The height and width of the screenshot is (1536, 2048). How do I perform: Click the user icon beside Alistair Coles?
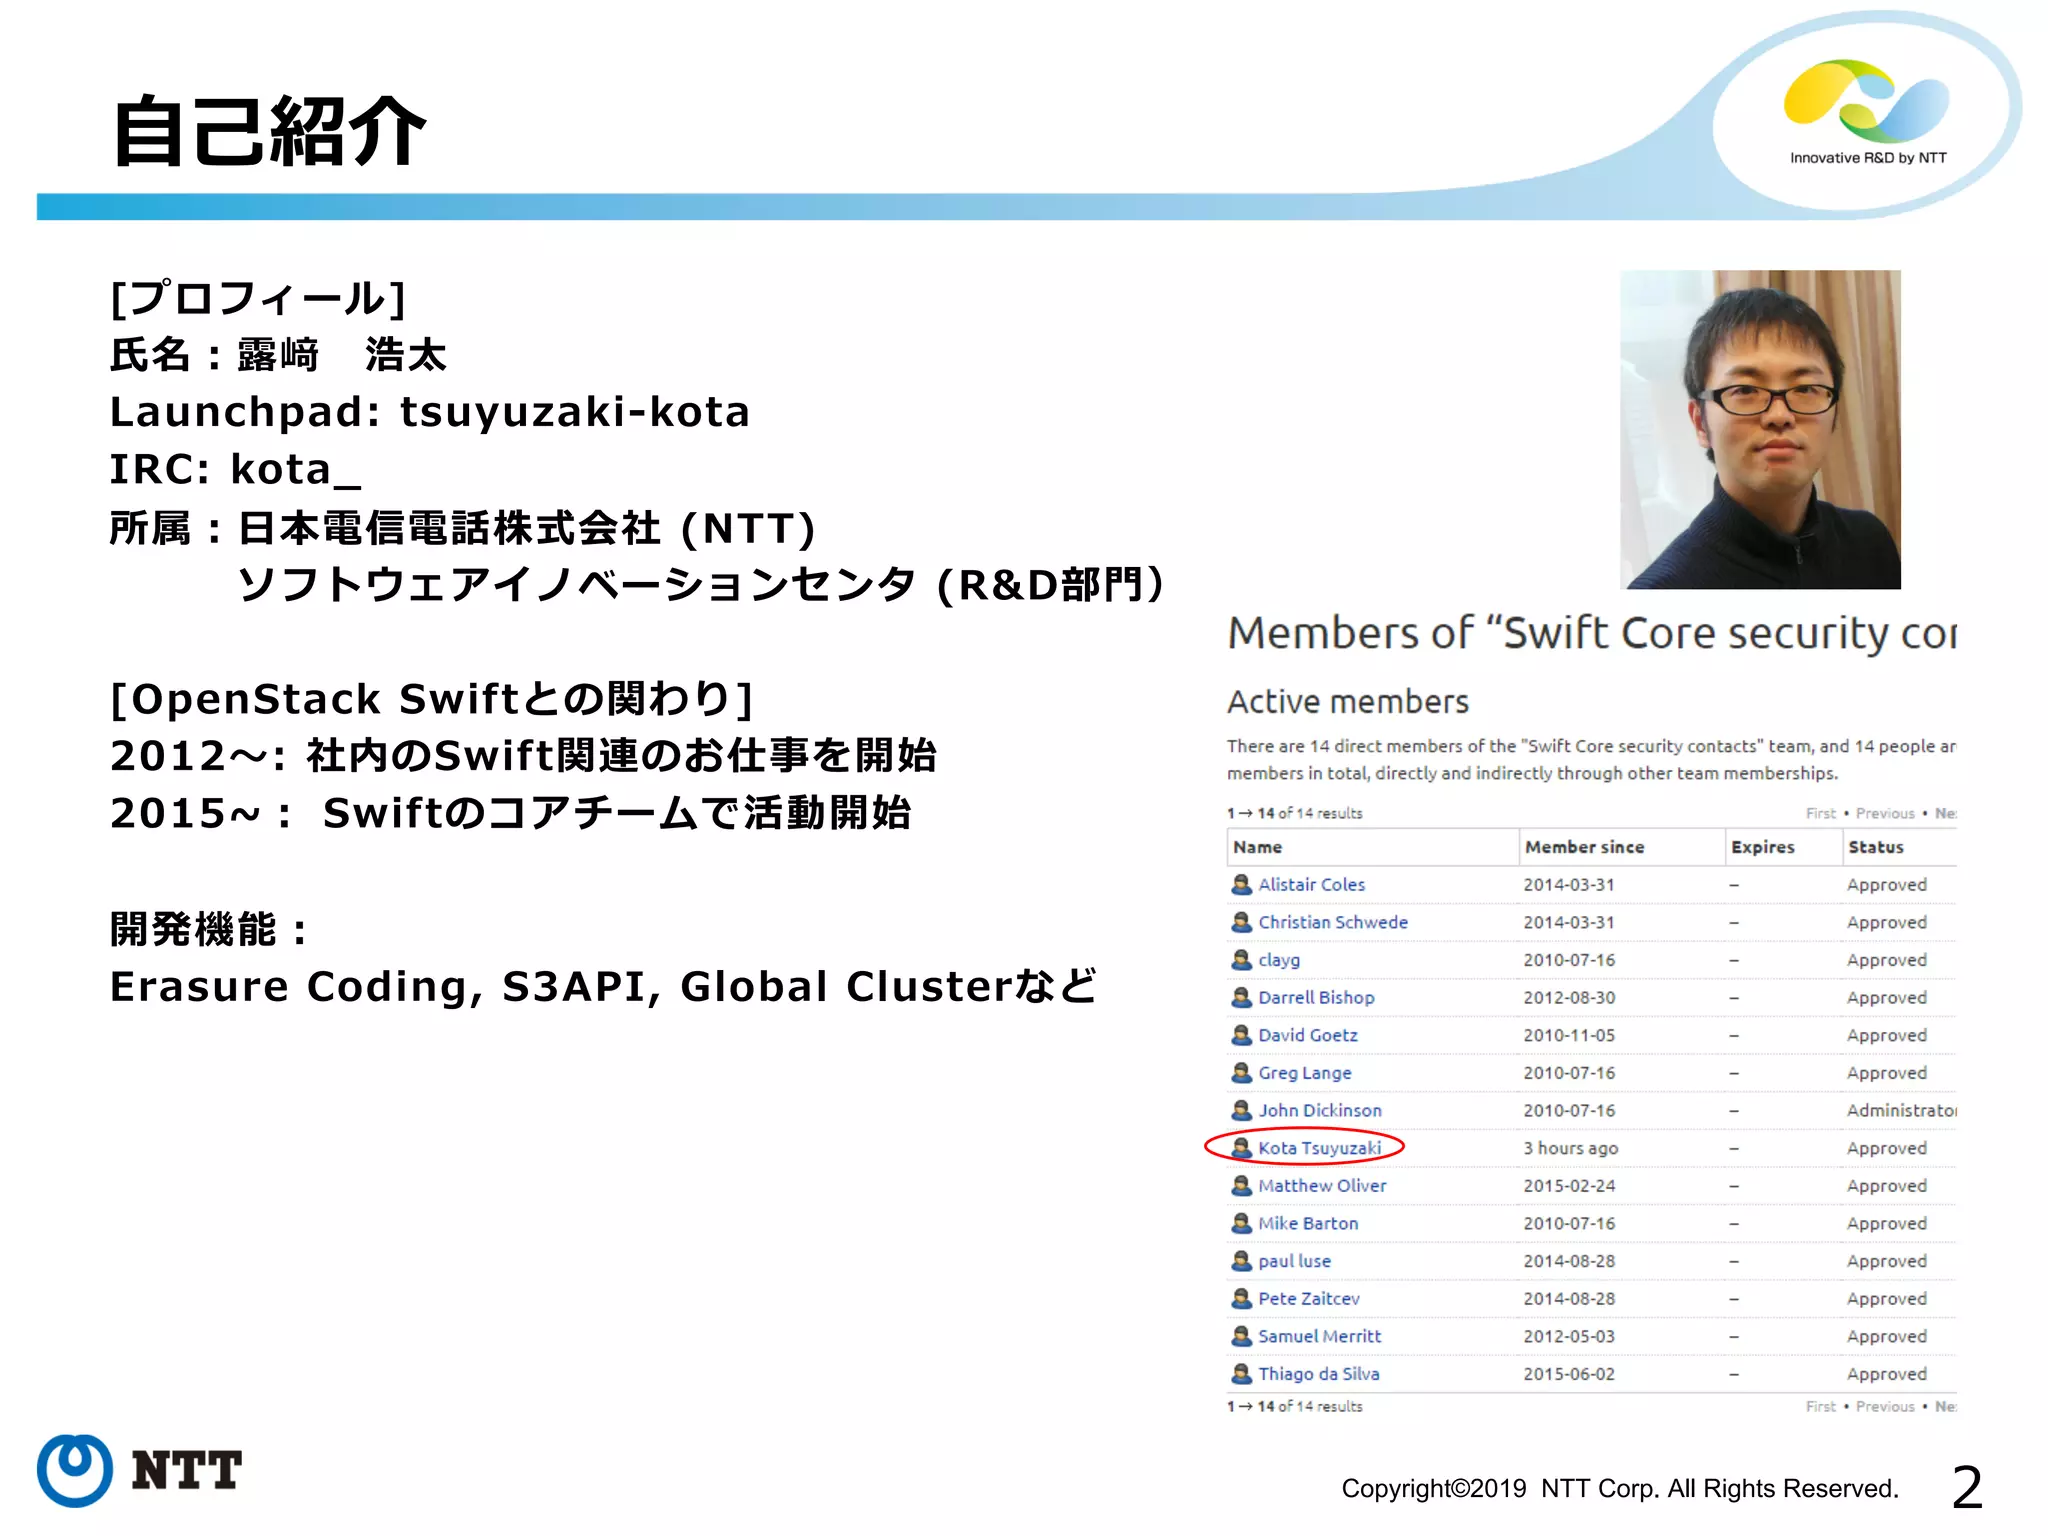click(x=1241, y=884)
